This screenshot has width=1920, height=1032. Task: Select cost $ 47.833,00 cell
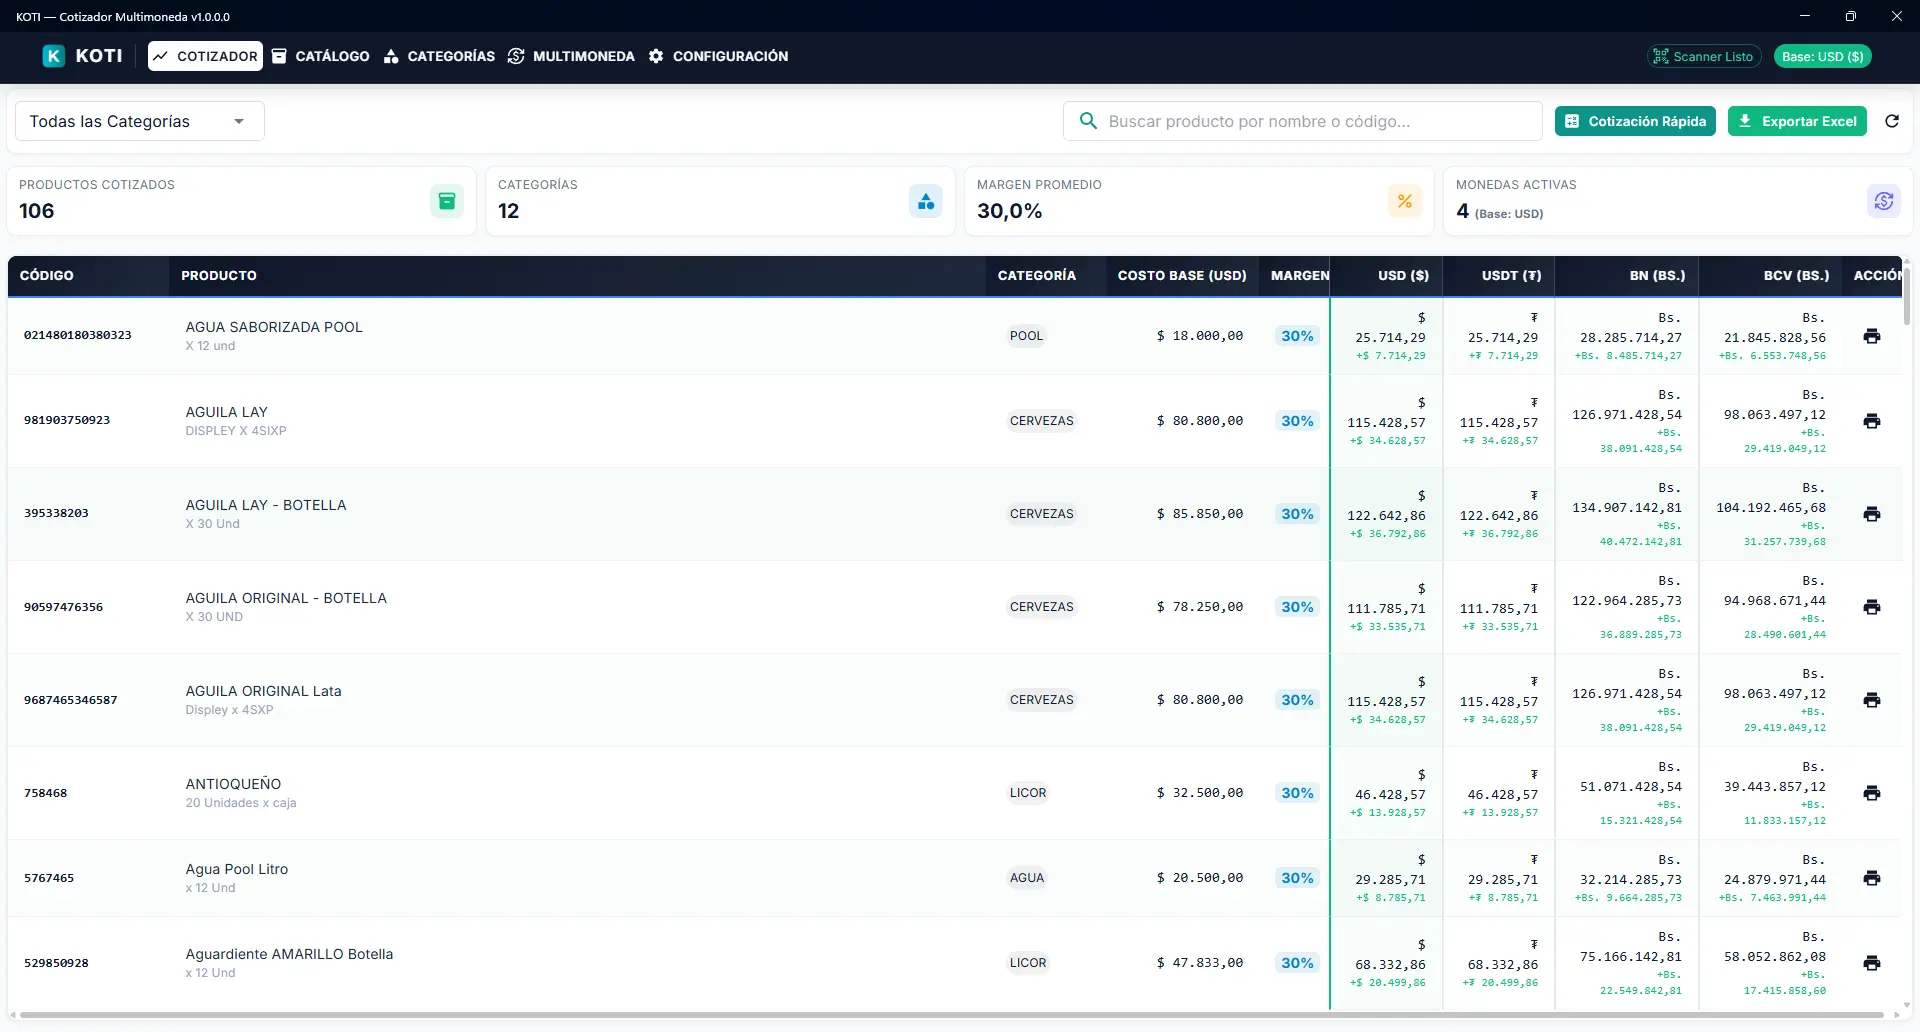tap(1200, 963)
